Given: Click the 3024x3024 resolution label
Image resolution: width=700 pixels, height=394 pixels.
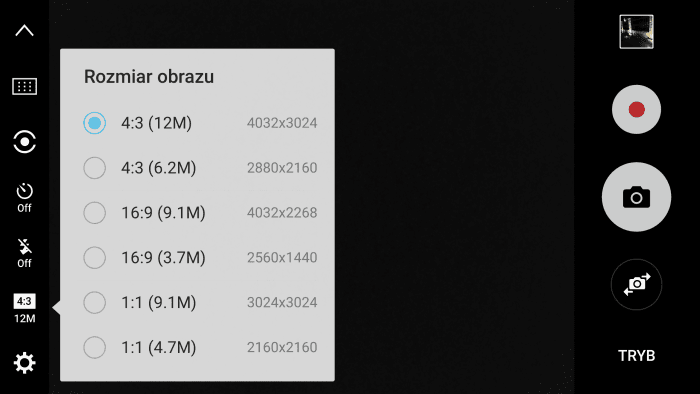Looking at the screenshot, I should pyautogui.click(x=282, y=303).
